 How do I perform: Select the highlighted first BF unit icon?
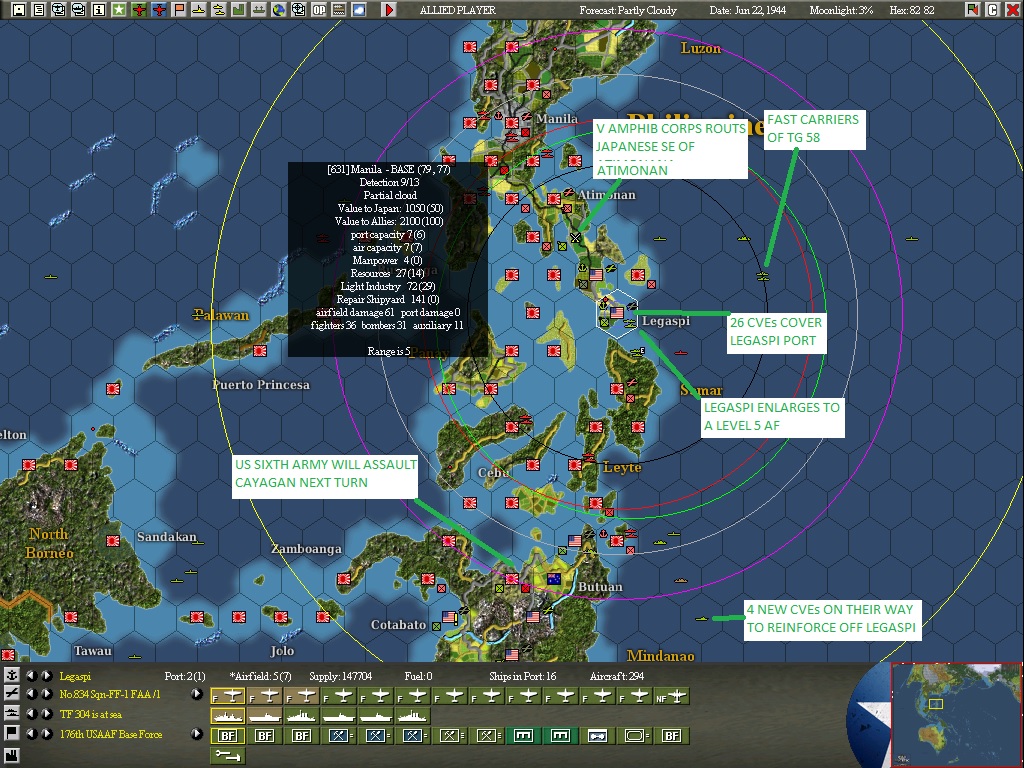click(228, 736)
